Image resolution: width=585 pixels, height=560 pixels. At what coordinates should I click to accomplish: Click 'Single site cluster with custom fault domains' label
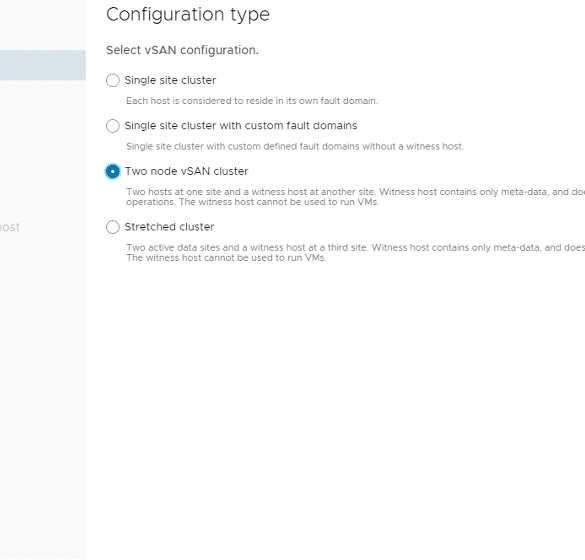(241, 126)
